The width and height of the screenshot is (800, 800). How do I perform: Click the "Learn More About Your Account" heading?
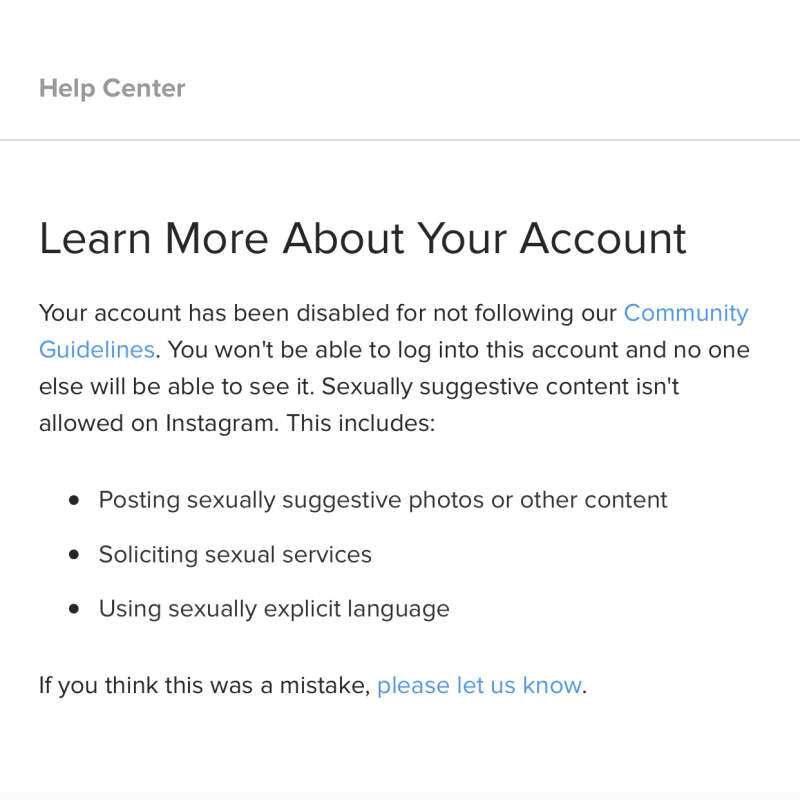[362, 239]
